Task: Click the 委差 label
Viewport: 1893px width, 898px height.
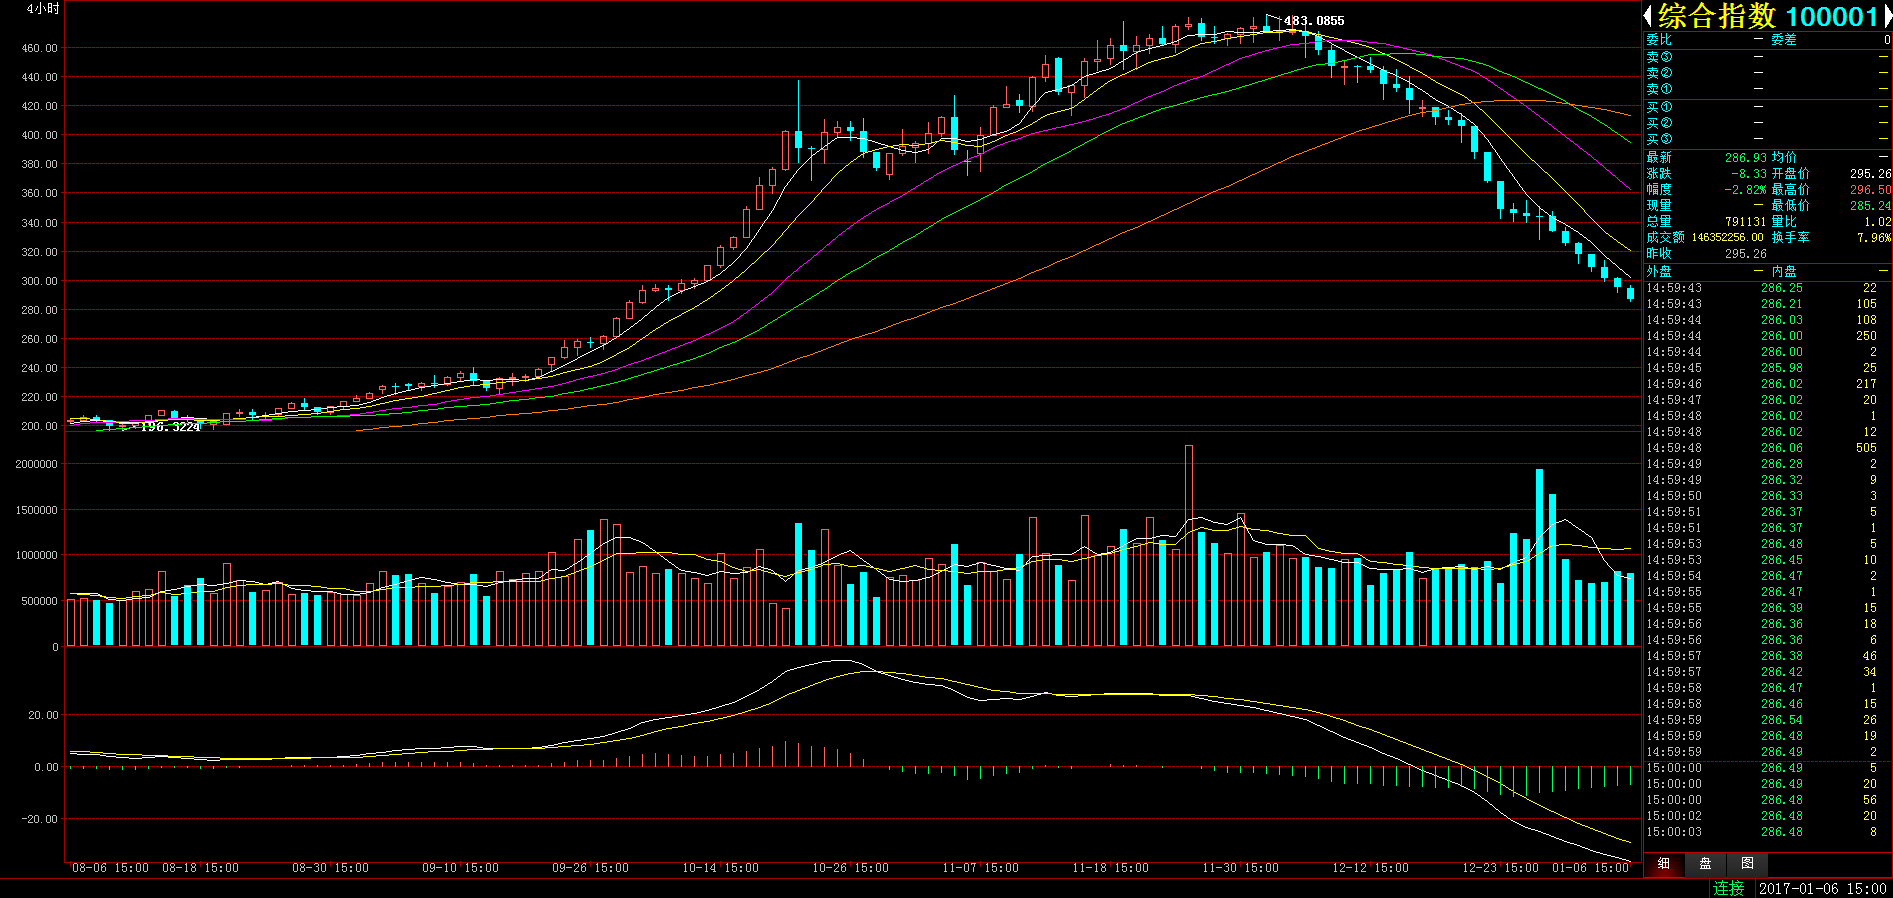Action: click(x=1784, y=39)
